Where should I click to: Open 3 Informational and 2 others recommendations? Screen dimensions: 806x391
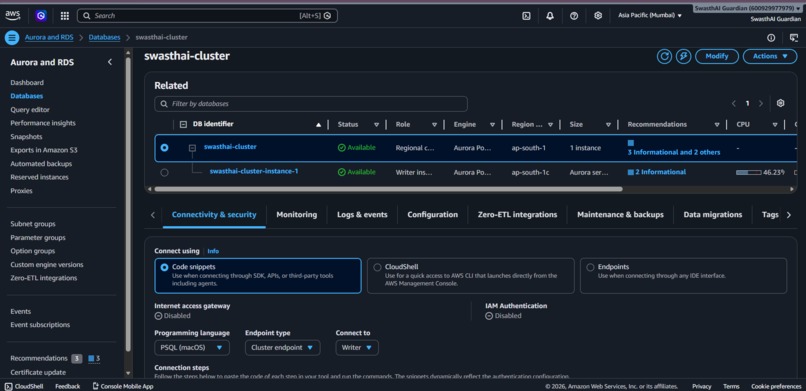pos(673,153)
